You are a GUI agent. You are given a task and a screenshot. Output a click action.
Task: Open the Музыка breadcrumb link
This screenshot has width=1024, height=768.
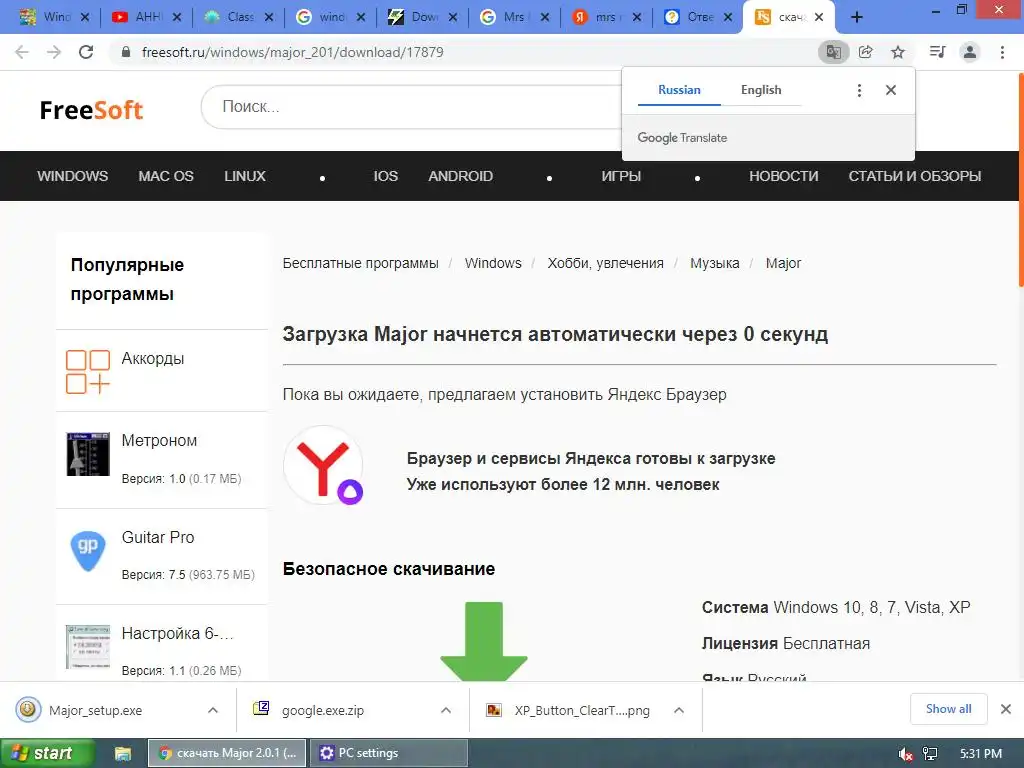(714, 263)
